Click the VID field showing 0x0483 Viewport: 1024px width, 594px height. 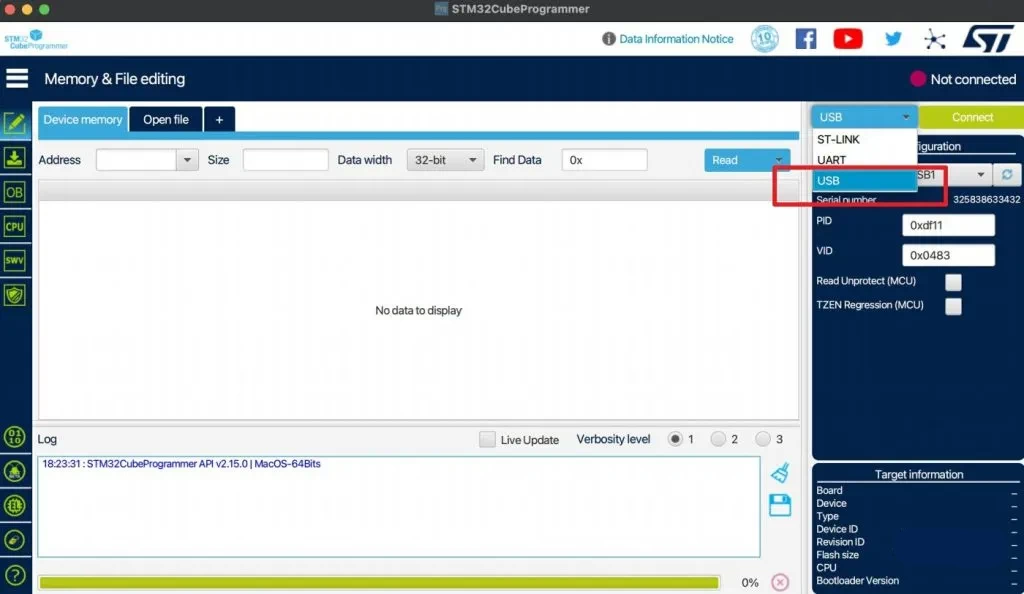click(x=948, y=255)
